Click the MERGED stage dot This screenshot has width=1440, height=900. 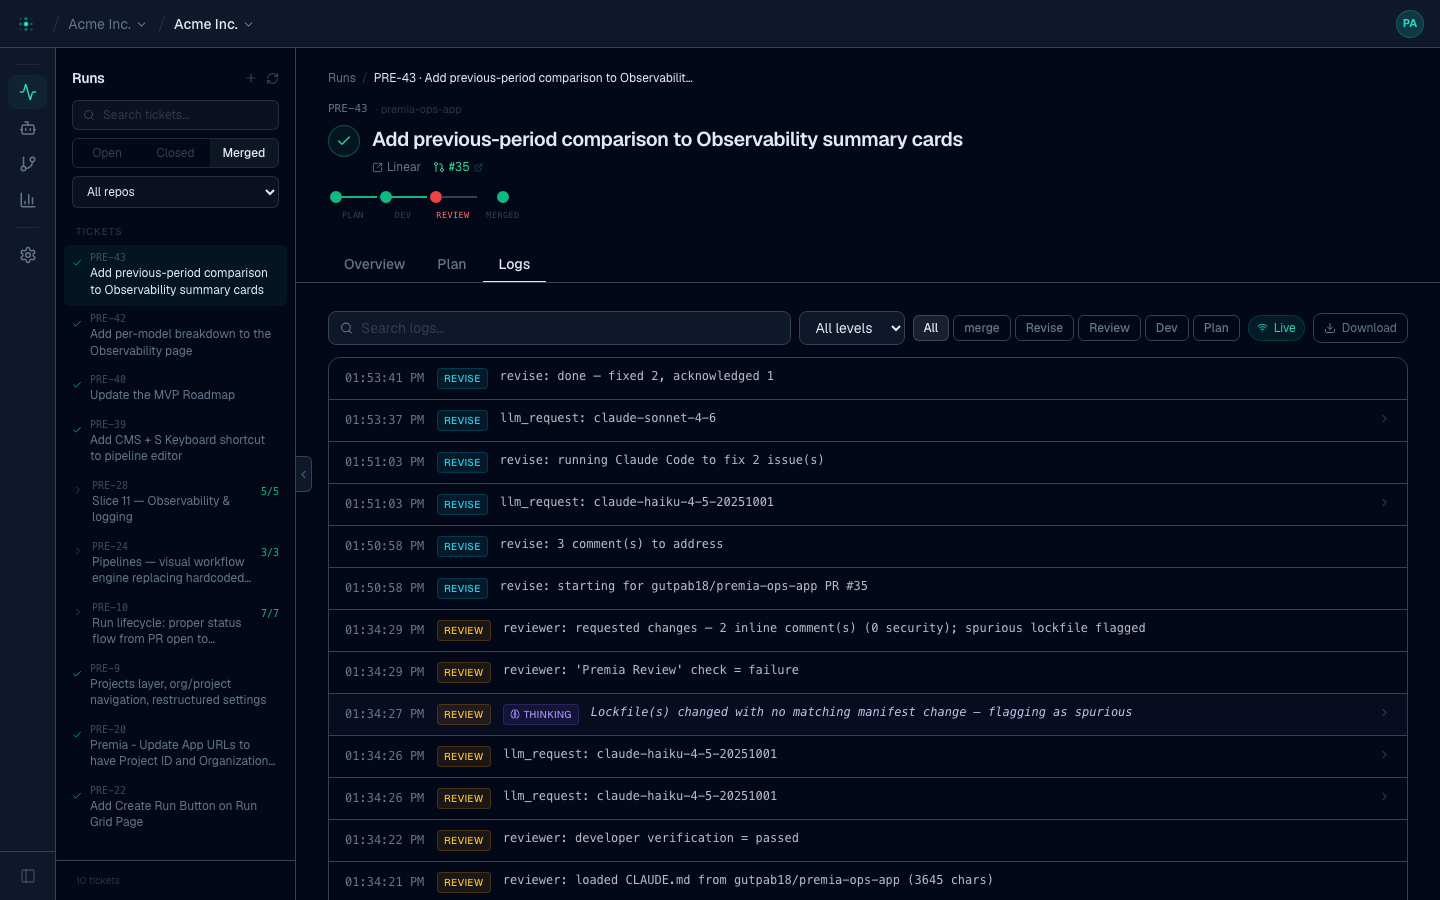[503, 197]
